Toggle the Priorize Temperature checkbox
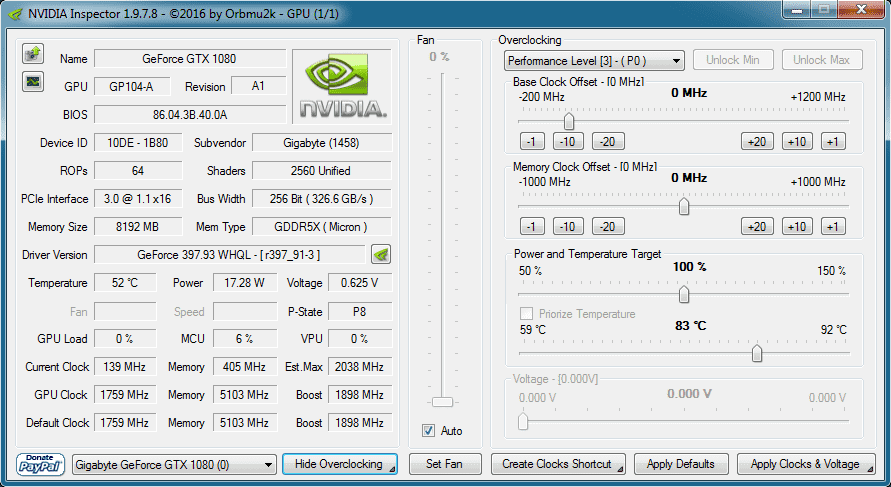The height and width of the screenshot is (487, 891). [527, 314]
